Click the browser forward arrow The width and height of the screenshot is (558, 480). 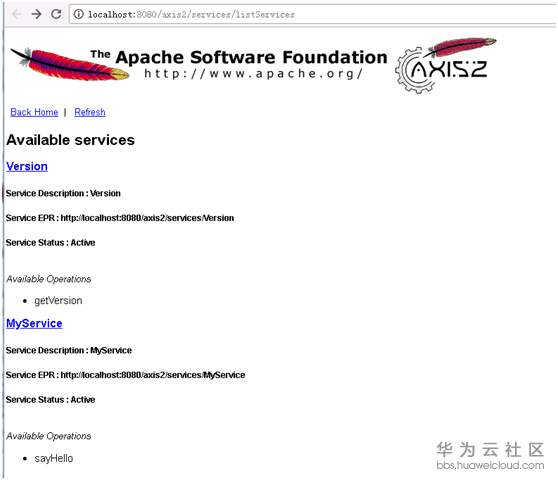(36, 14)
